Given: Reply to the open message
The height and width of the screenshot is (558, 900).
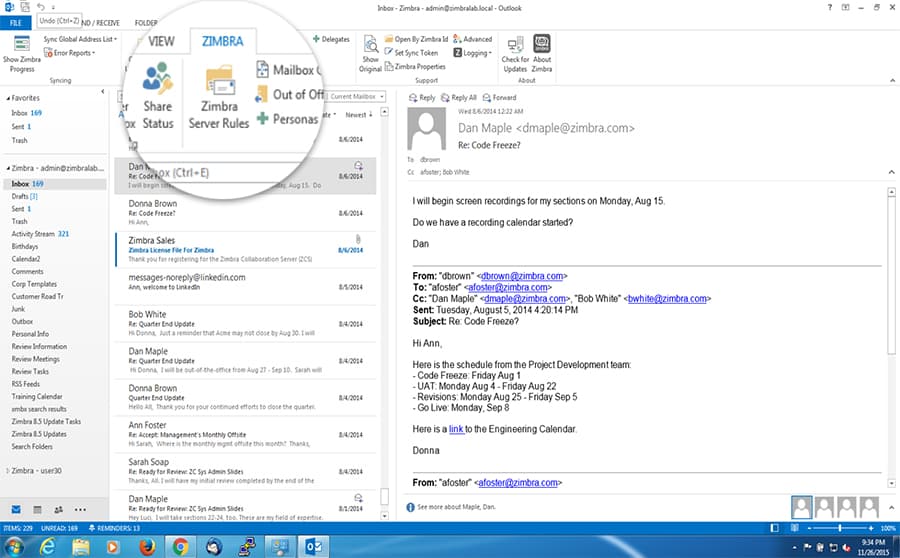Looking at the screenshot, I should coord(422,98).
